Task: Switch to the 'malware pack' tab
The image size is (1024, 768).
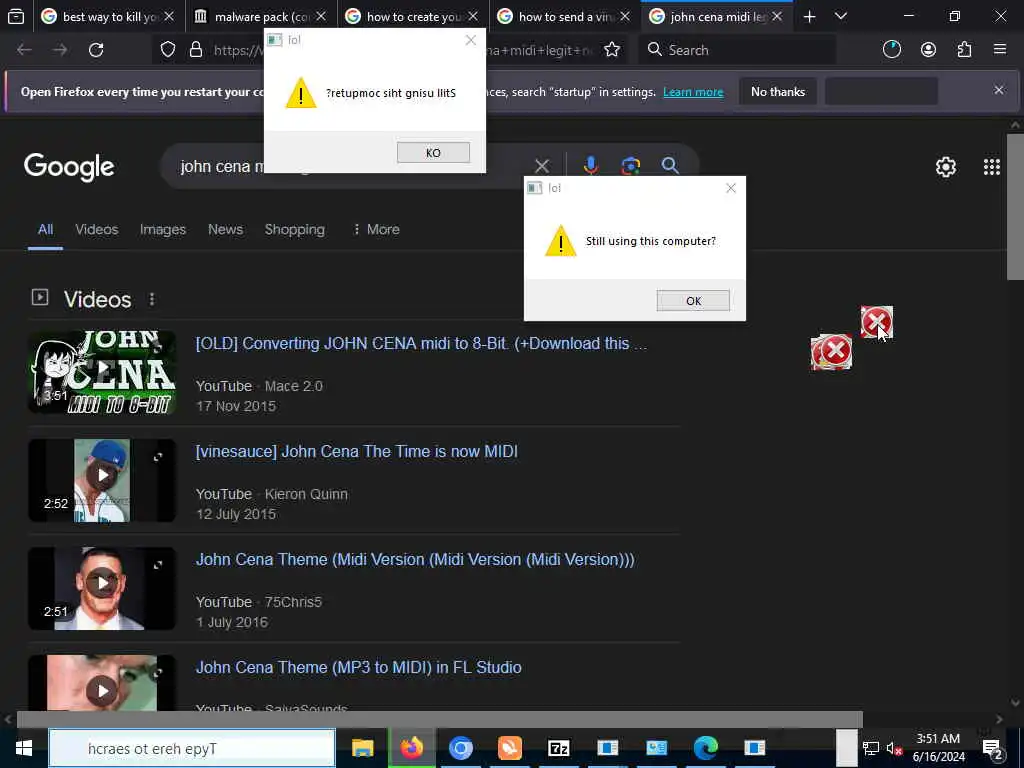Action: click(261, 16)
